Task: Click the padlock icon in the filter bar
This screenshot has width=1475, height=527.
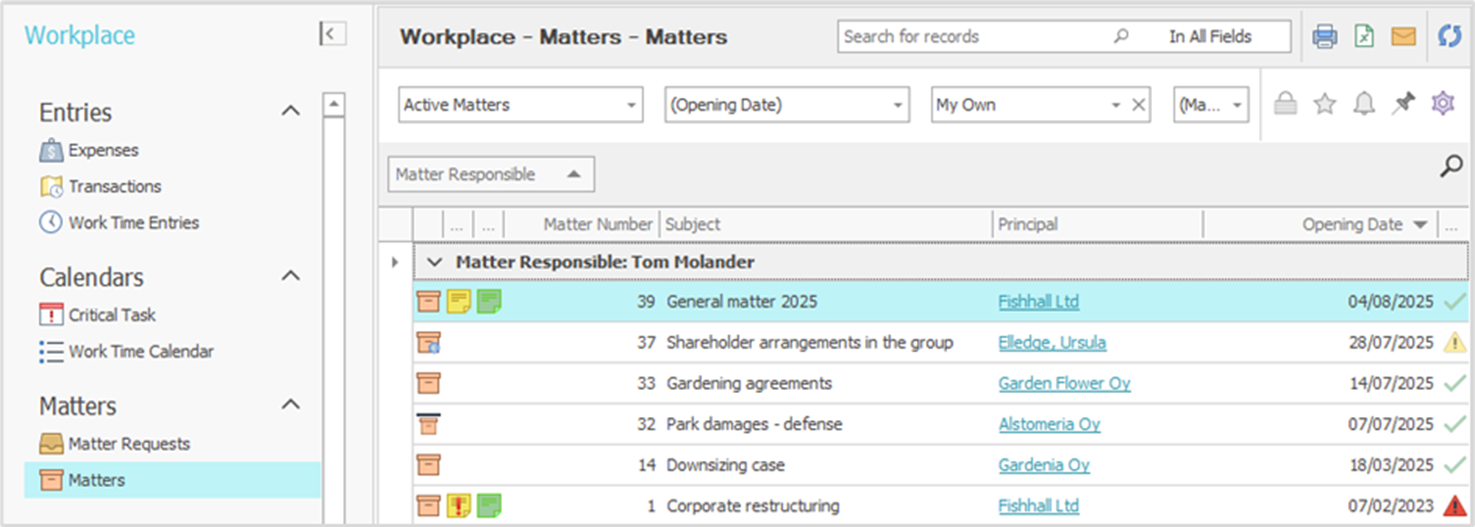Action: [1286, 104]
